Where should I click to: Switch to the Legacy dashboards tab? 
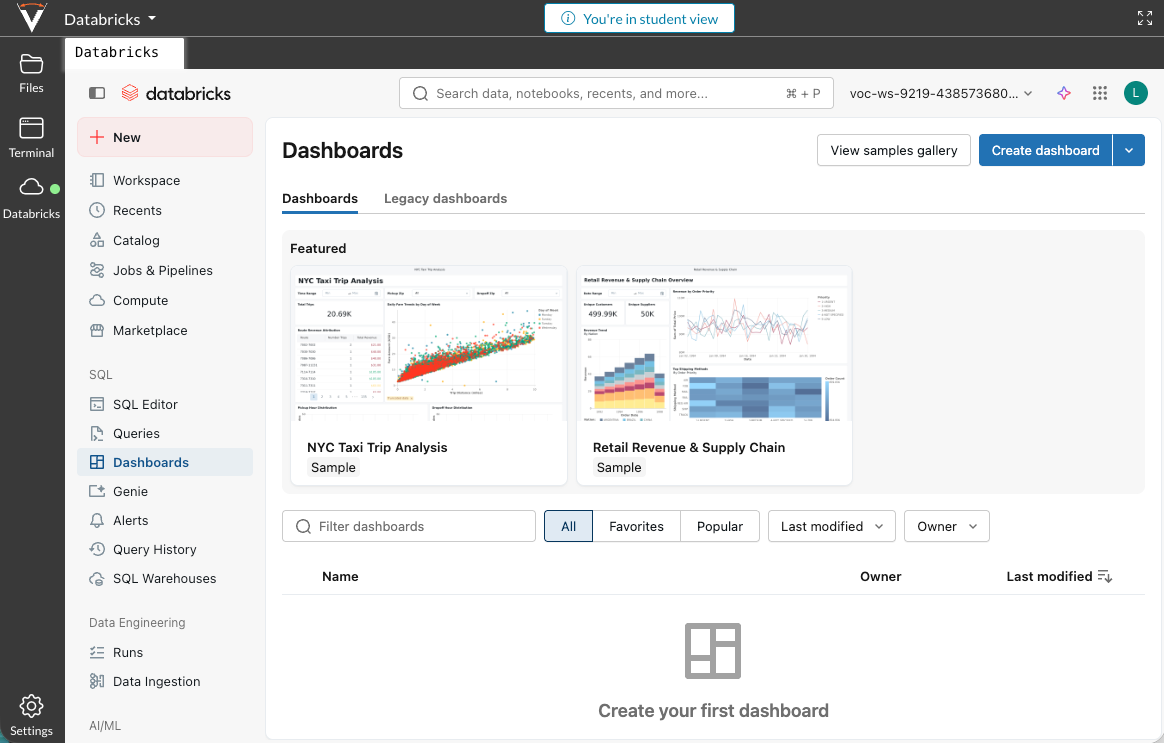[445, 199]
